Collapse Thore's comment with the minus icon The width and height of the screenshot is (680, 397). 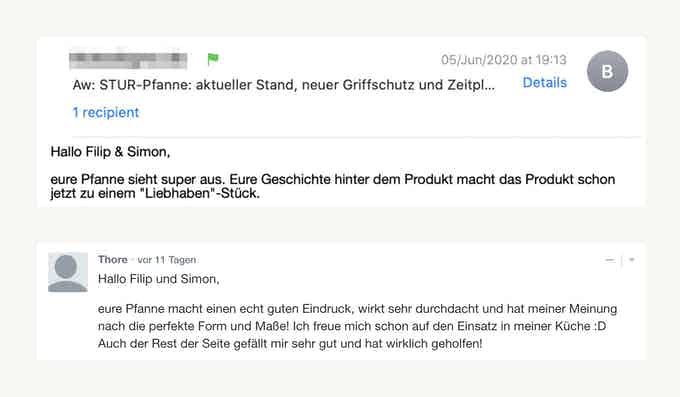(x=610, y=260)
